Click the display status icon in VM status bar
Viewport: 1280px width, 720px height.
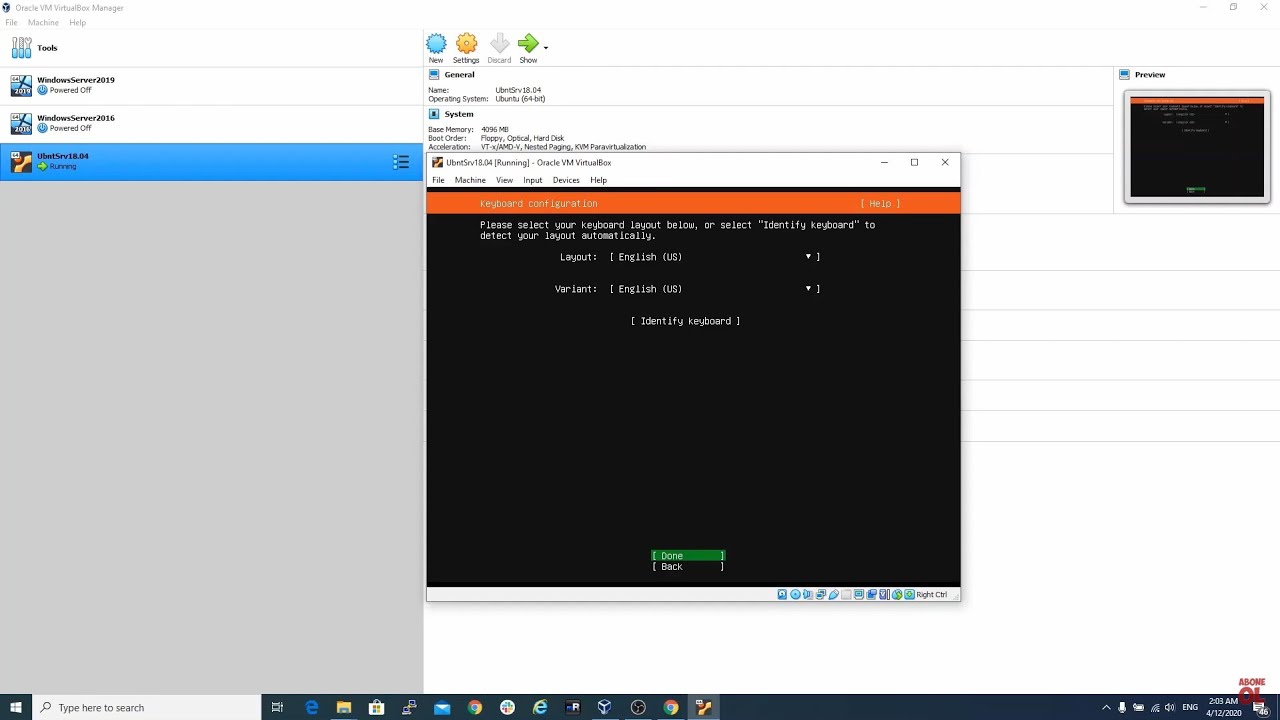coord(859,594)
